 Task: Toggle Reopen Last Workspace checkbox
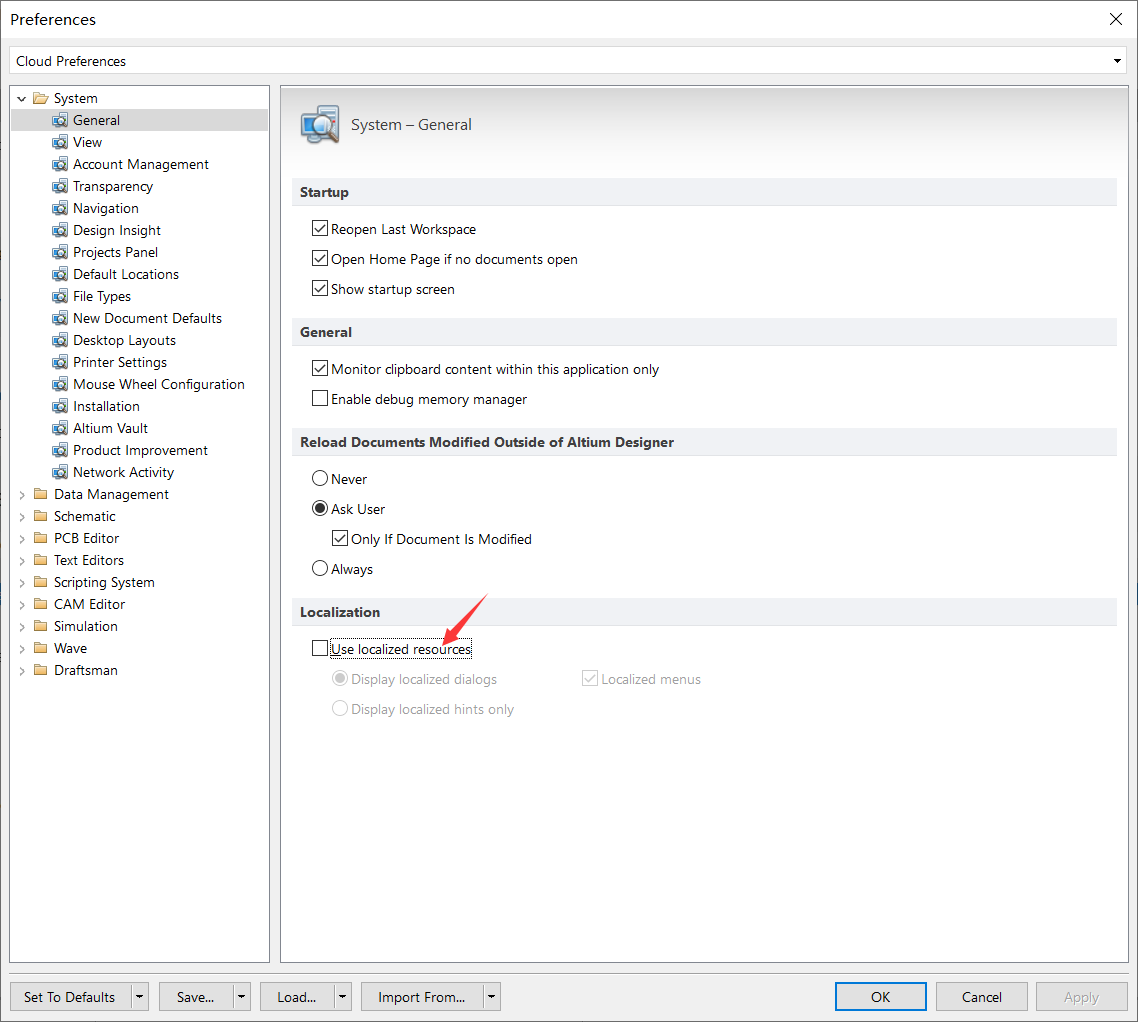coord(319,229)
